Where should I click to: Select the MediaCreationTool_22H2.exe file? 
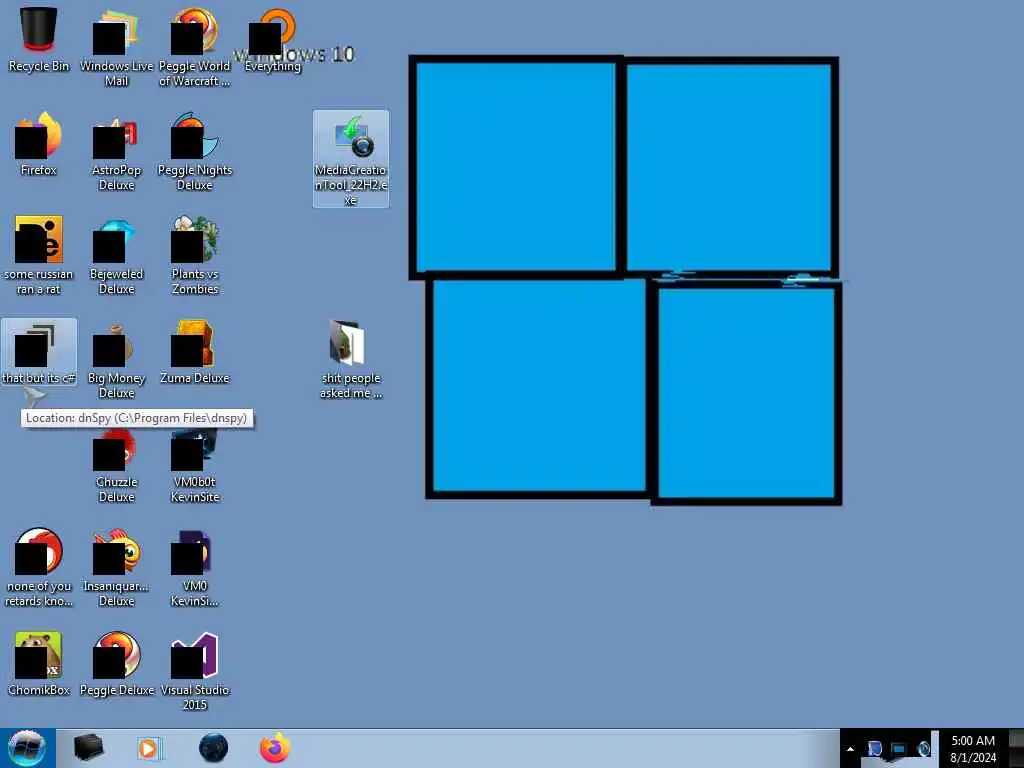point(351,159)
